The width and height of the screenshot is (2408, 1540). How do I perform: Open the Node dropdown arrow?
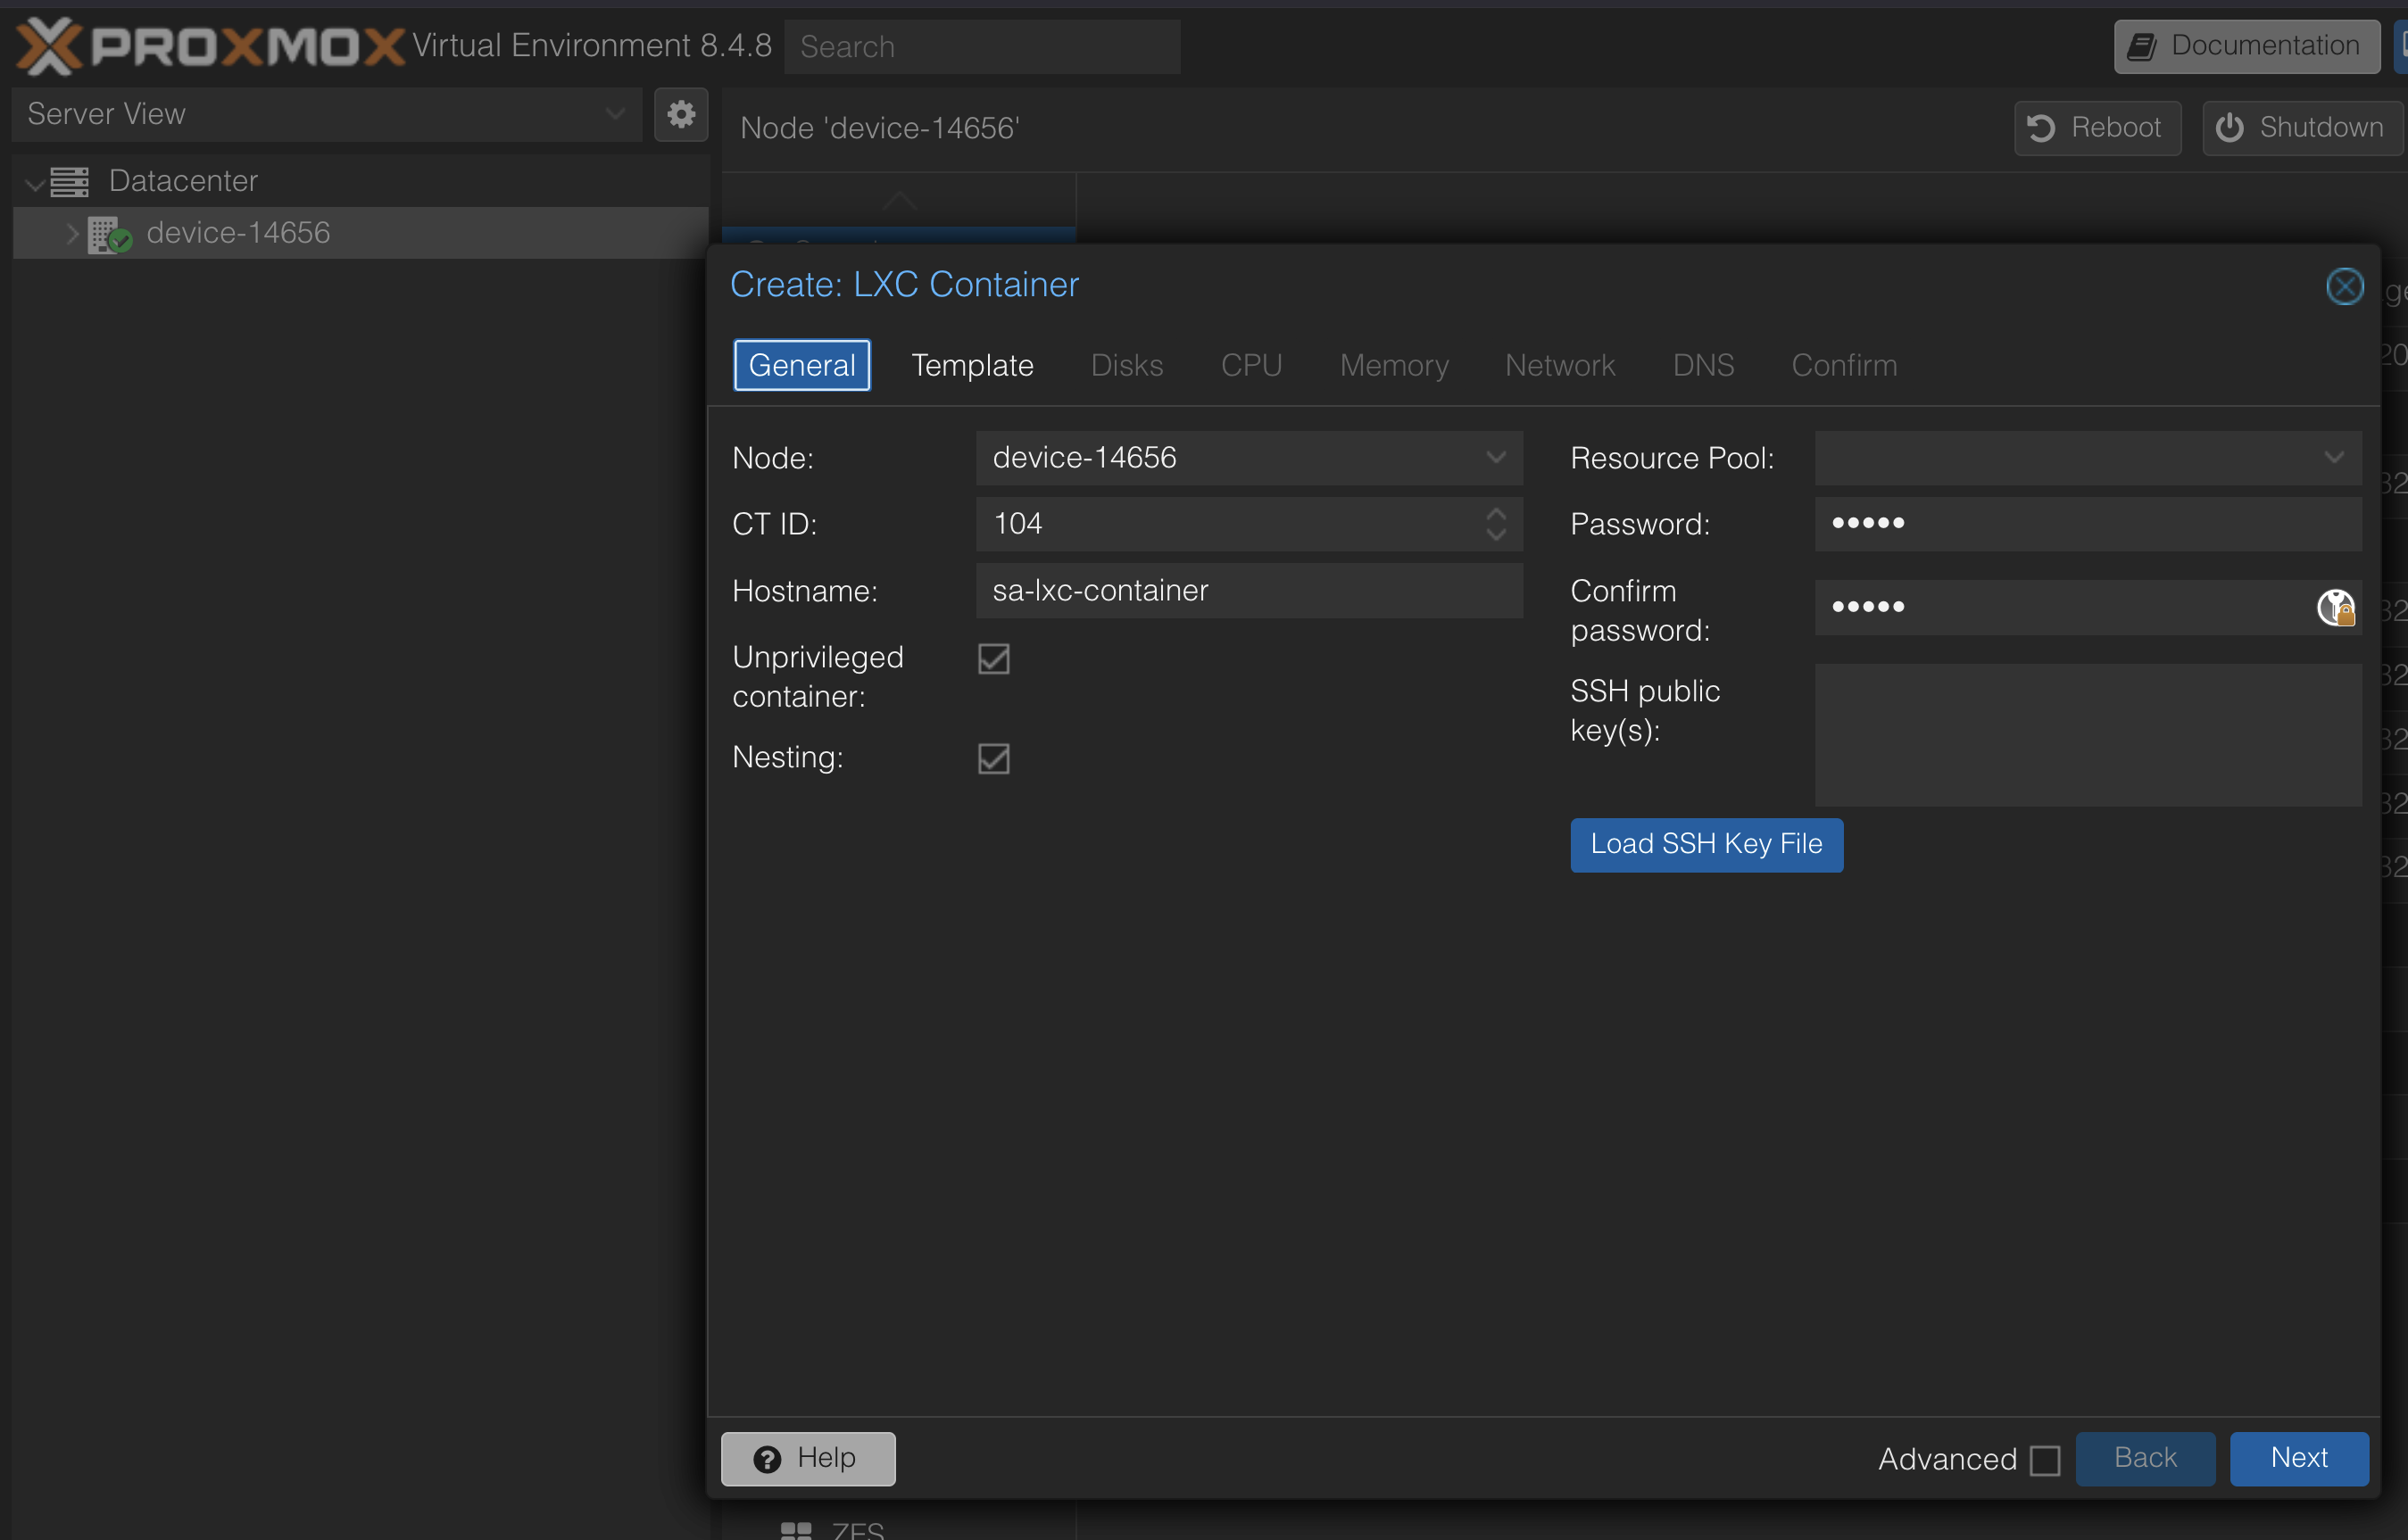click(1495, 458)
